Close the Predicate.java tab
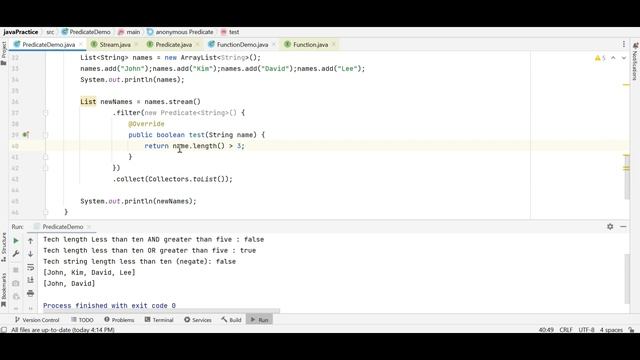640x360 pixels. (198, 44)
